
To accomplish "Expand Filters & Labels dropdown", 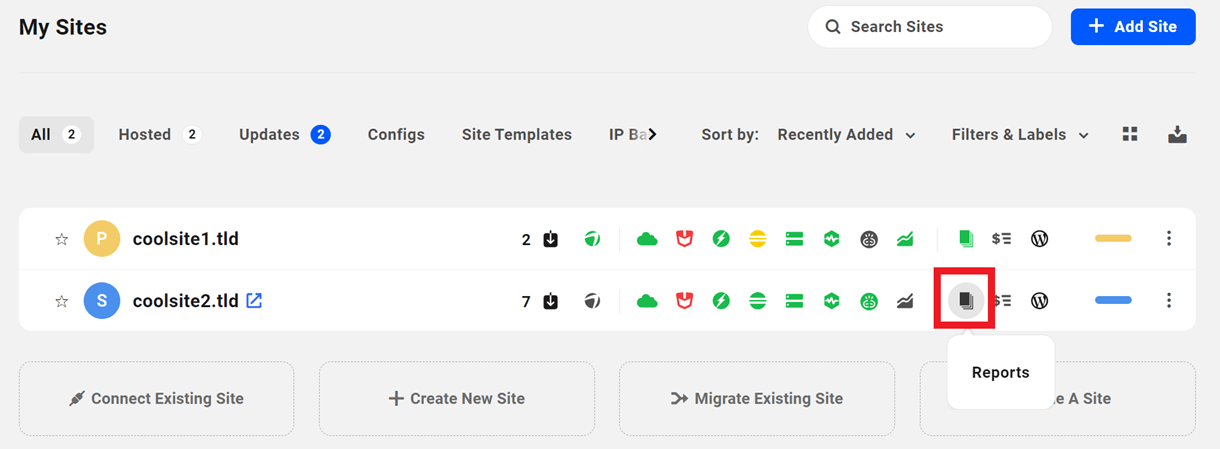I will [x=1020, y=134].
